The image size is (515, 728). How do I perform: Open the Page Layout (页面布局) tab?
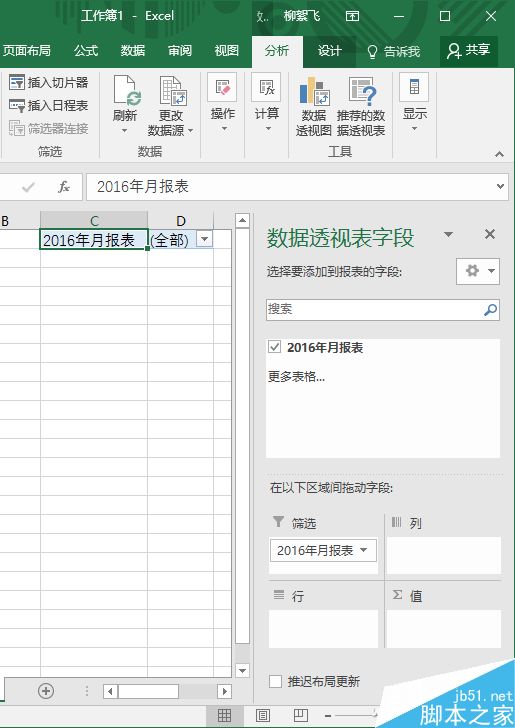point(26,51)
